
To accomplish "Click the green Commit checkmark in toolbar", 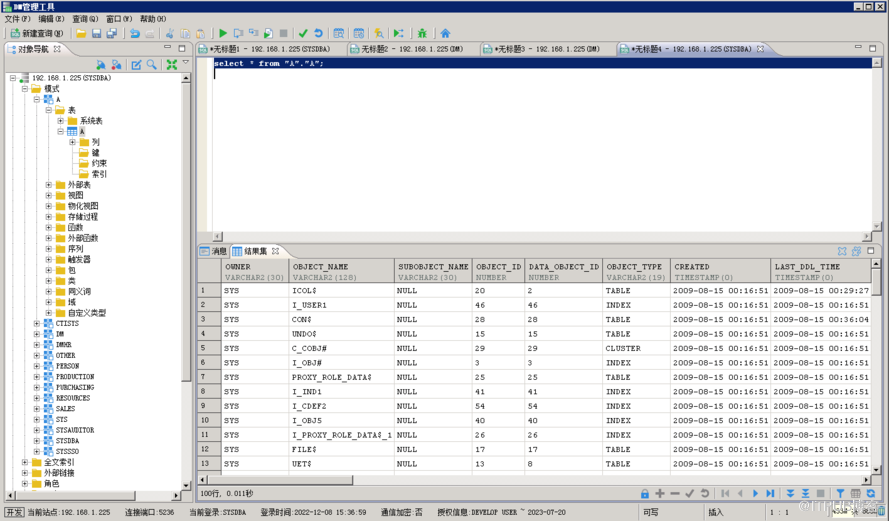I will 303,33.
